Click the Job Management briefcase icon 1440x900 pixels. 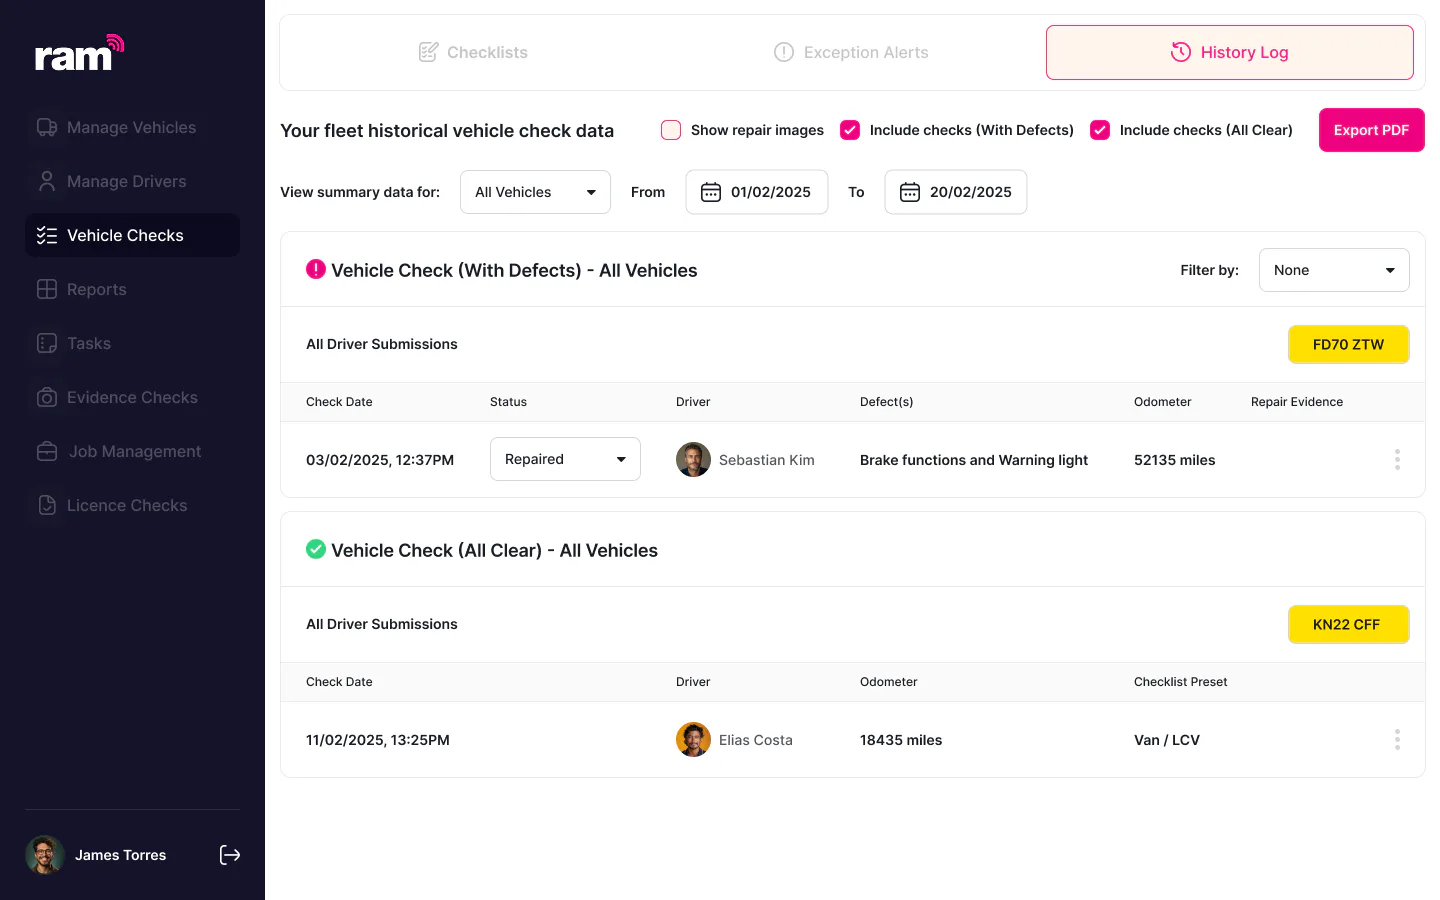pos(47,451)
